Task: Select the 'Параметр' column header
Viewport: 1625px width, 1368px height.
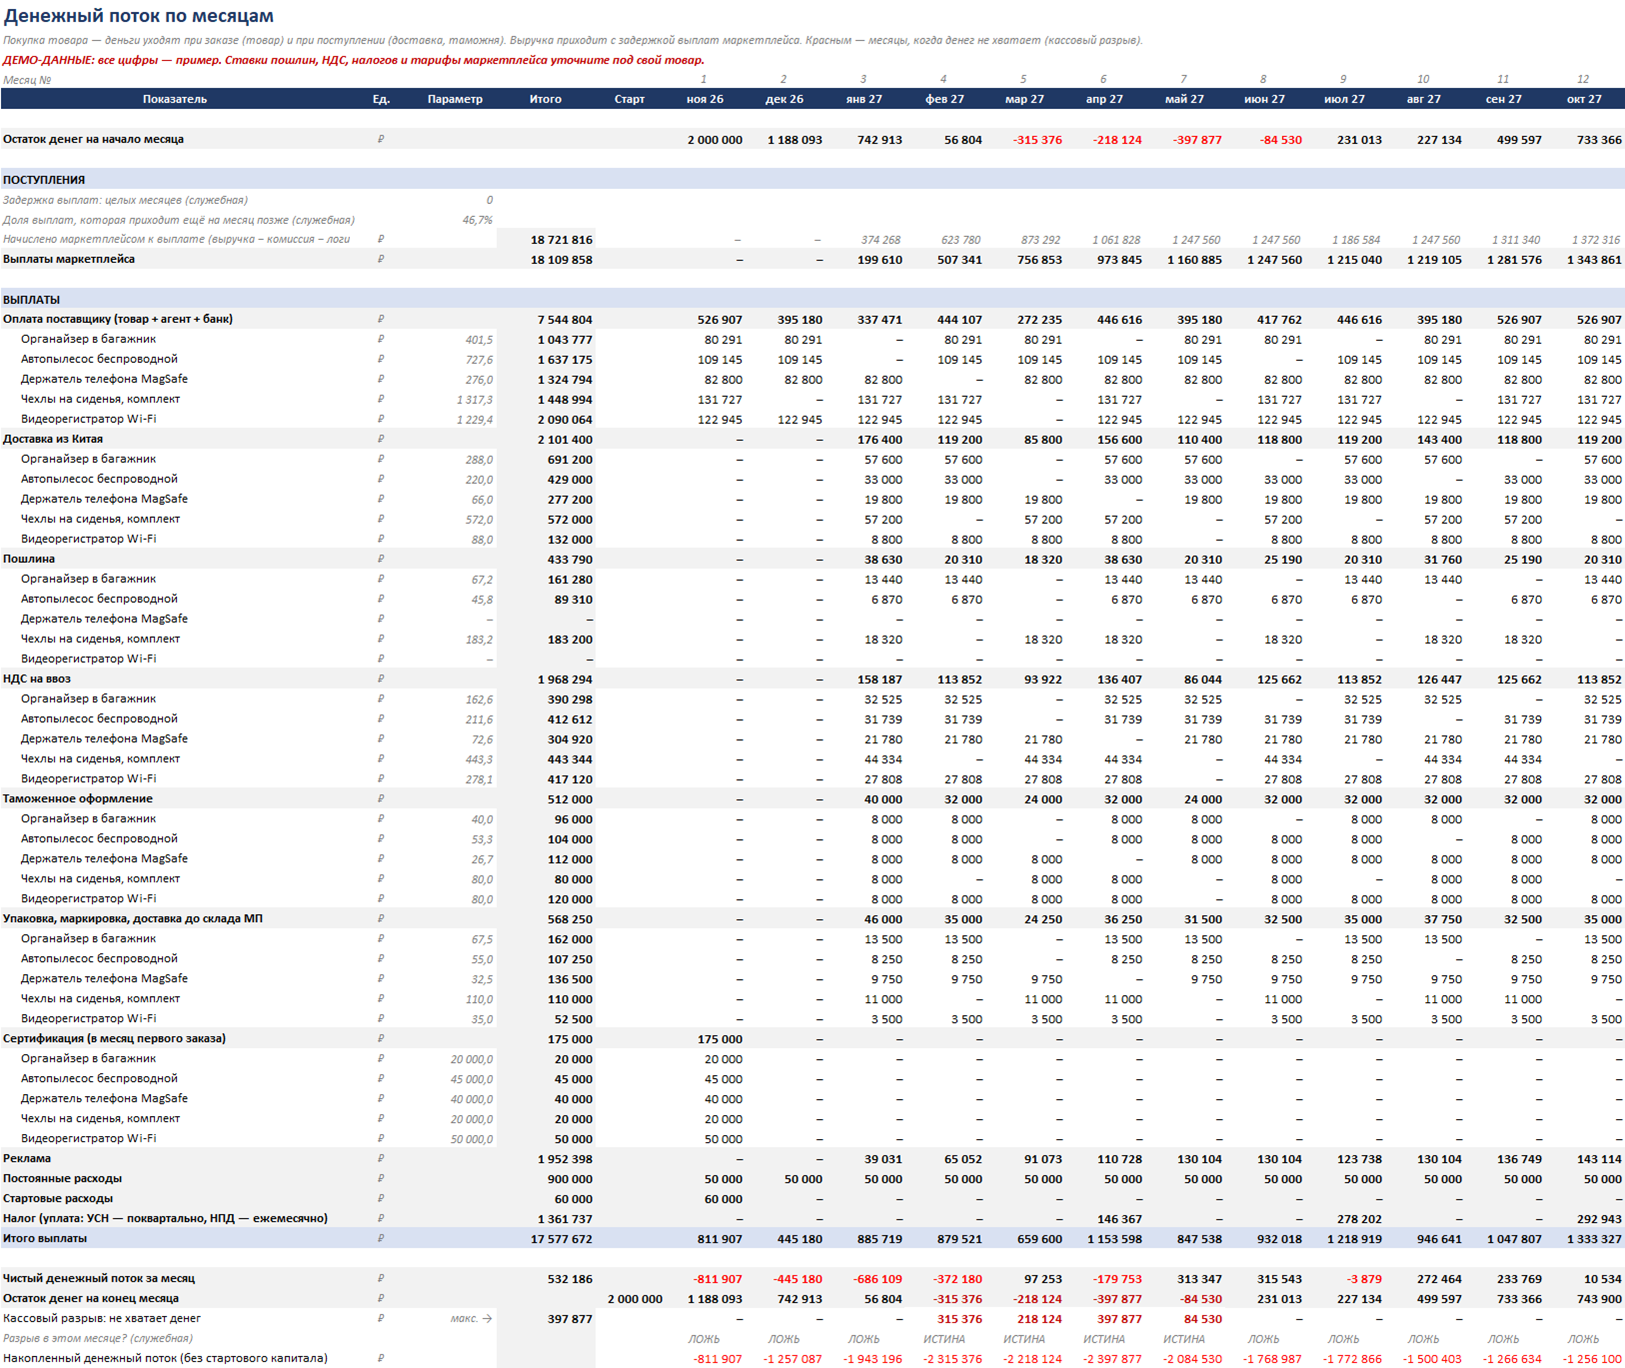Action: point(455,99)
